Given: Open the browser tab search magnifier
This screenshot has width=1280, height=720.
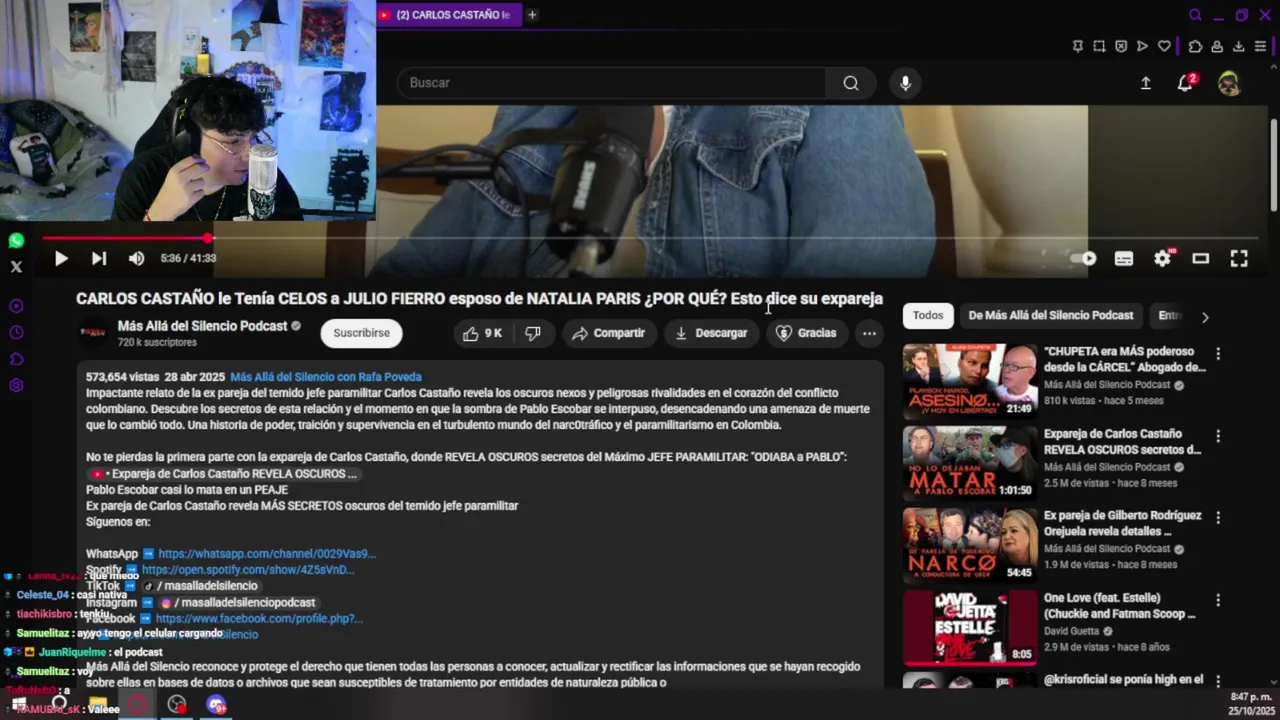Looking at the screenshot, I should [x=1195, y=15].
